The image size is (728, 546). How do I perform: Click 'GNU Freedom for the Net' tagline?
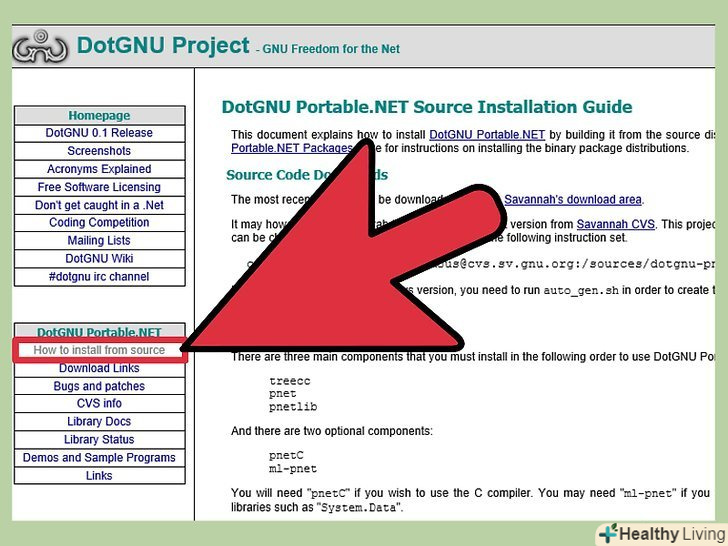[331, 49]
